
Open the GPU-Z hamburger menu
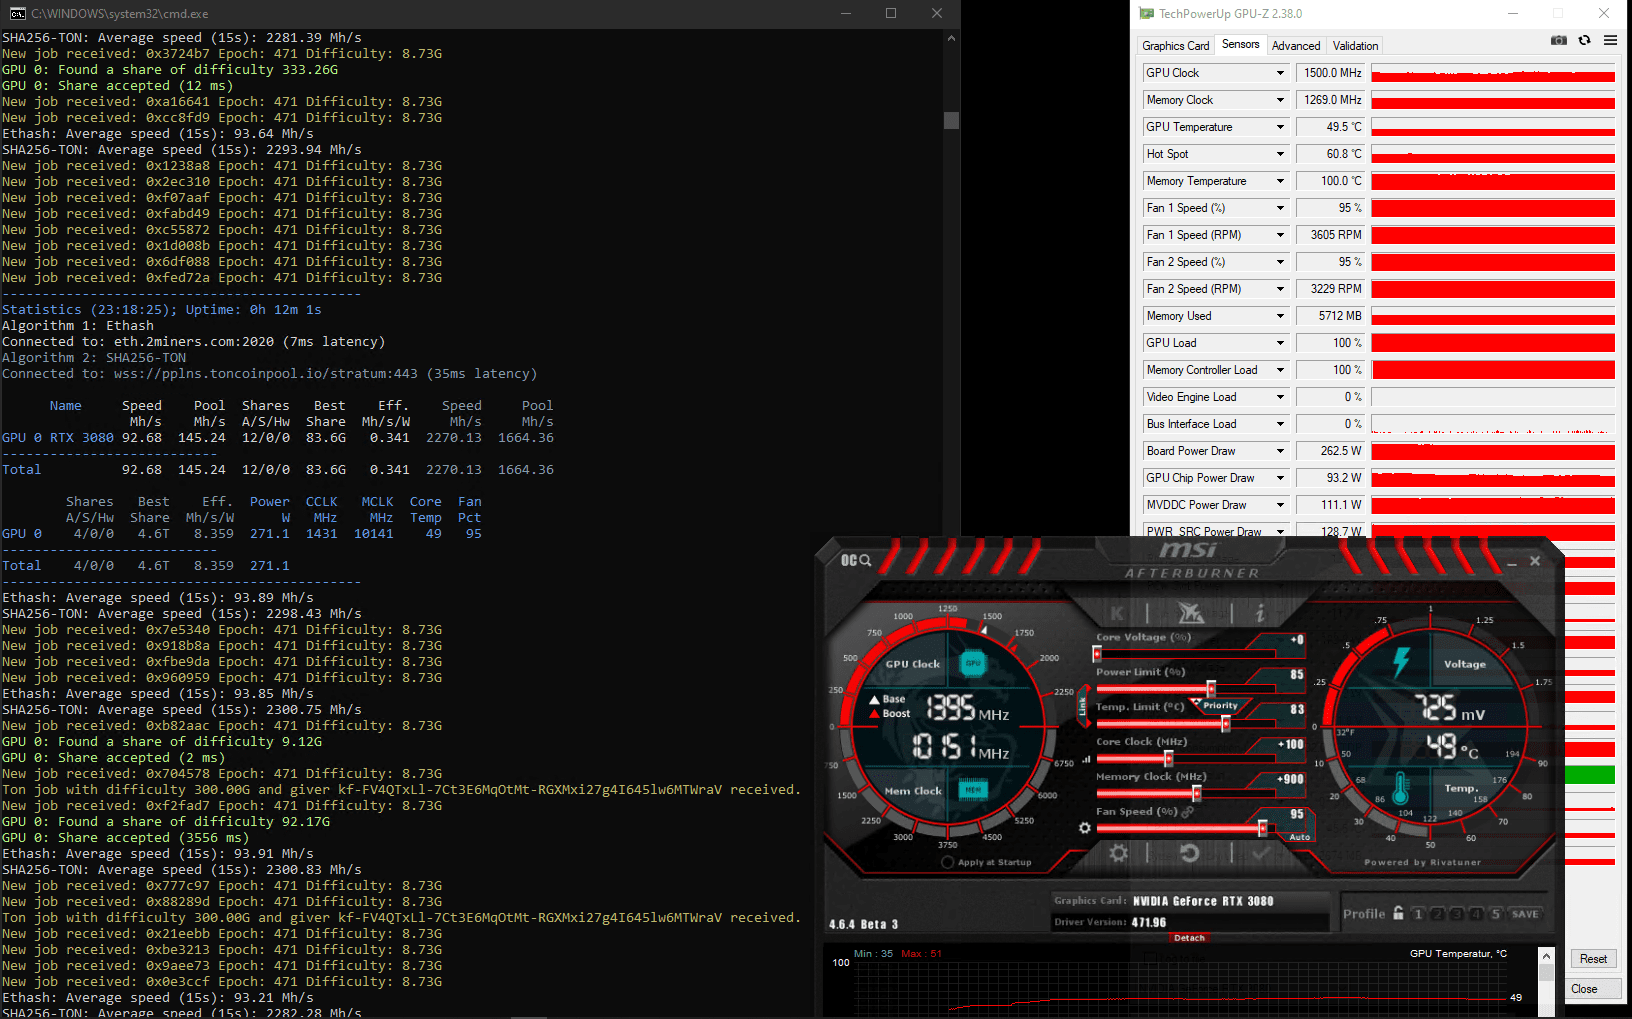click(x=1610, y=40)
